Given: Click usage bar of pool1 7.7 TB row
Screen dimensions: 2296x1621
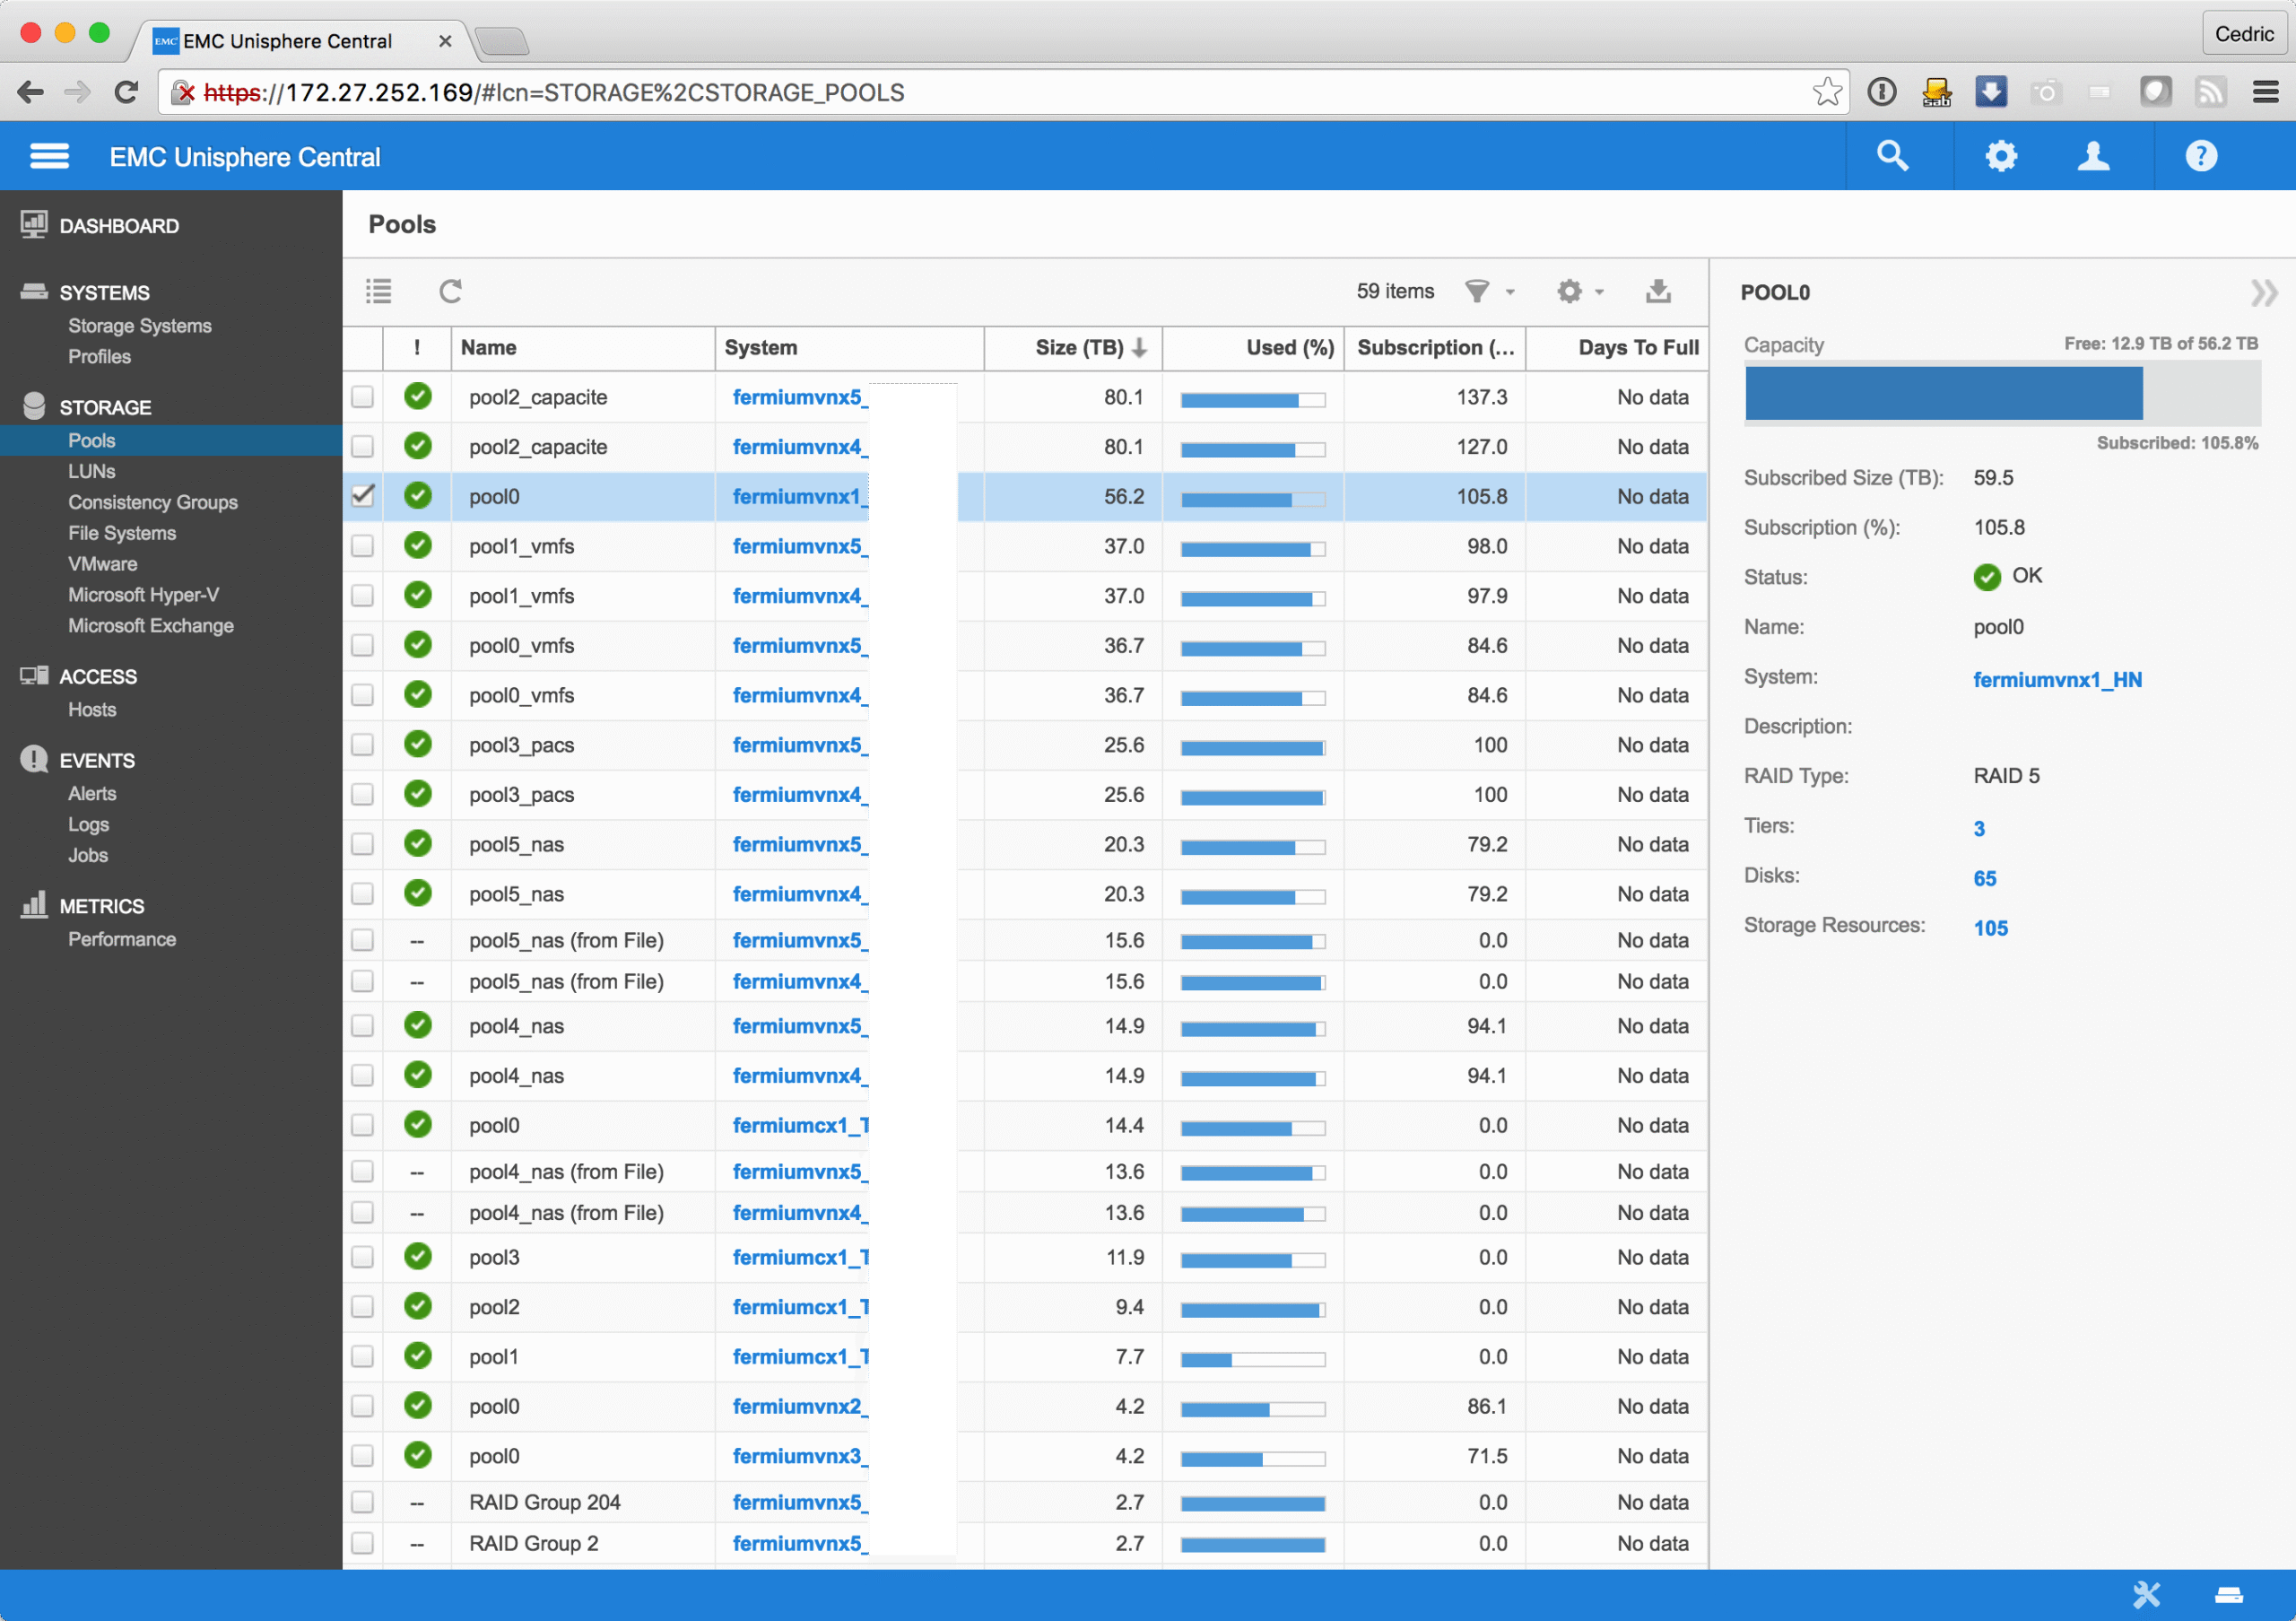Looking at the screenshot, I should pos(1253,1359).
